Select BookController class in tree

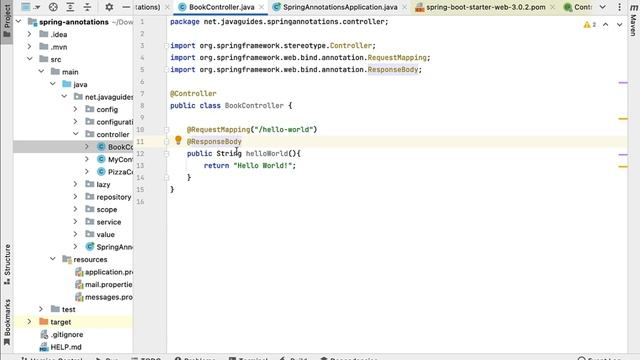[x=115, y=147]
